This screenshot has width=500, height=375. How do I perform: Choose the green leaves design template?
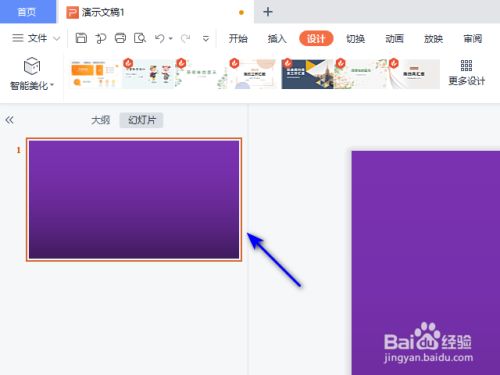click(x=202, y=74)
